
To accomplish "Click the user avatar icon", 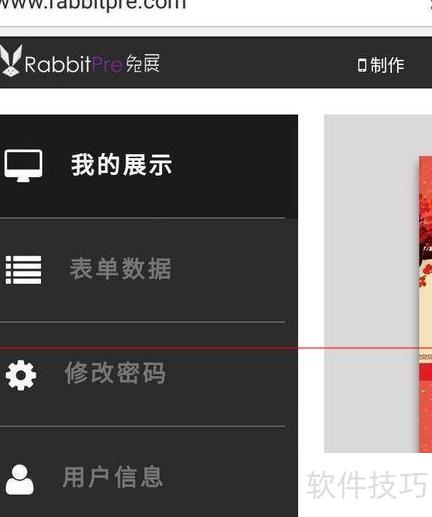I will (20, 479).
